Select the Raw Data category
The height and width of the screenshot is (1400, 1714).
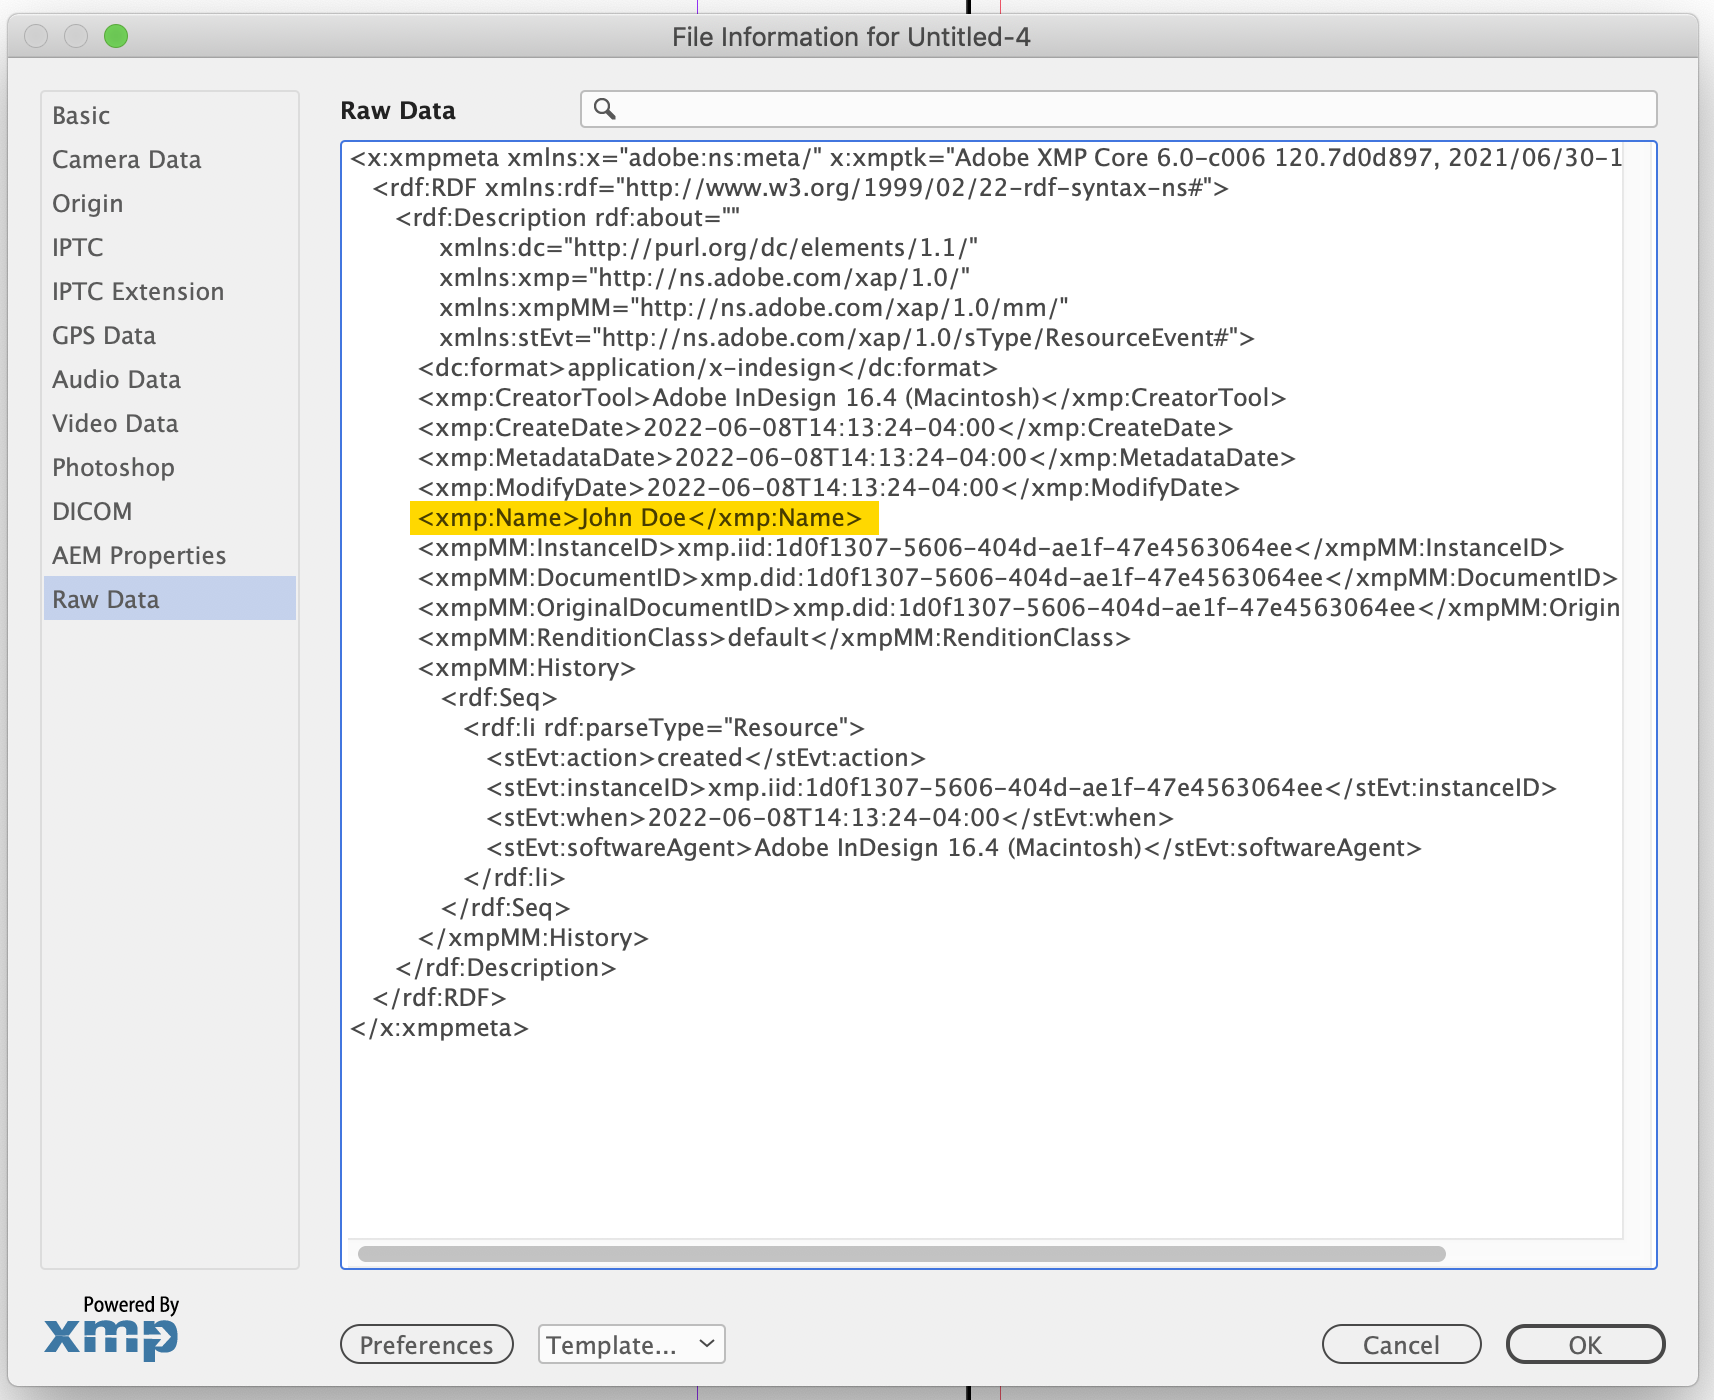tap(105, 599)
